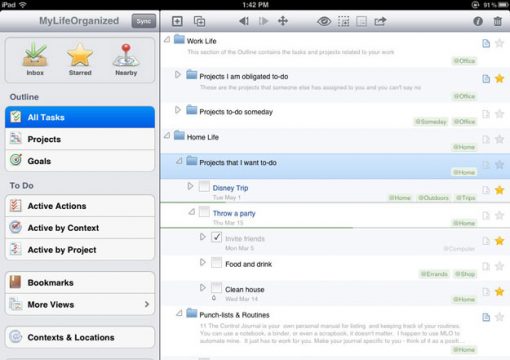Collapse the Work Life folder triangle
Viewport: 510px width, 360px height.
click(x=167, y=40)
